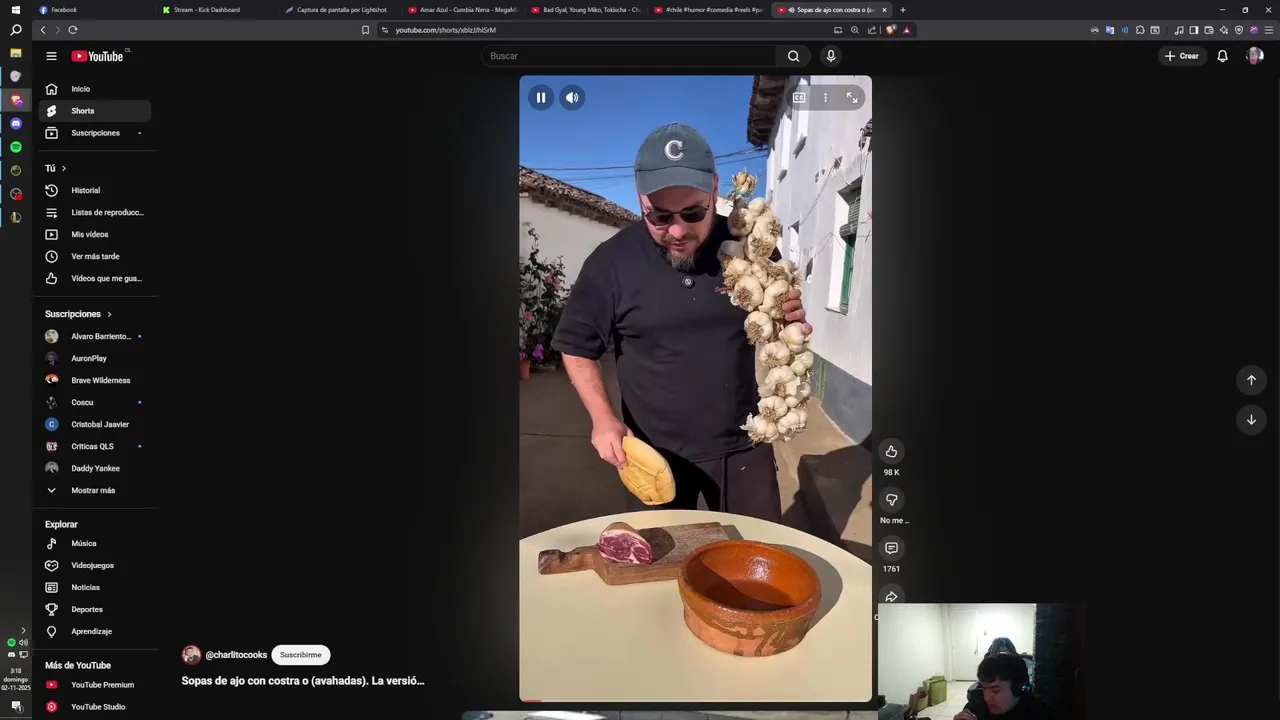
Task: Open Coscu channel
Action: click(x=94, y=402)
